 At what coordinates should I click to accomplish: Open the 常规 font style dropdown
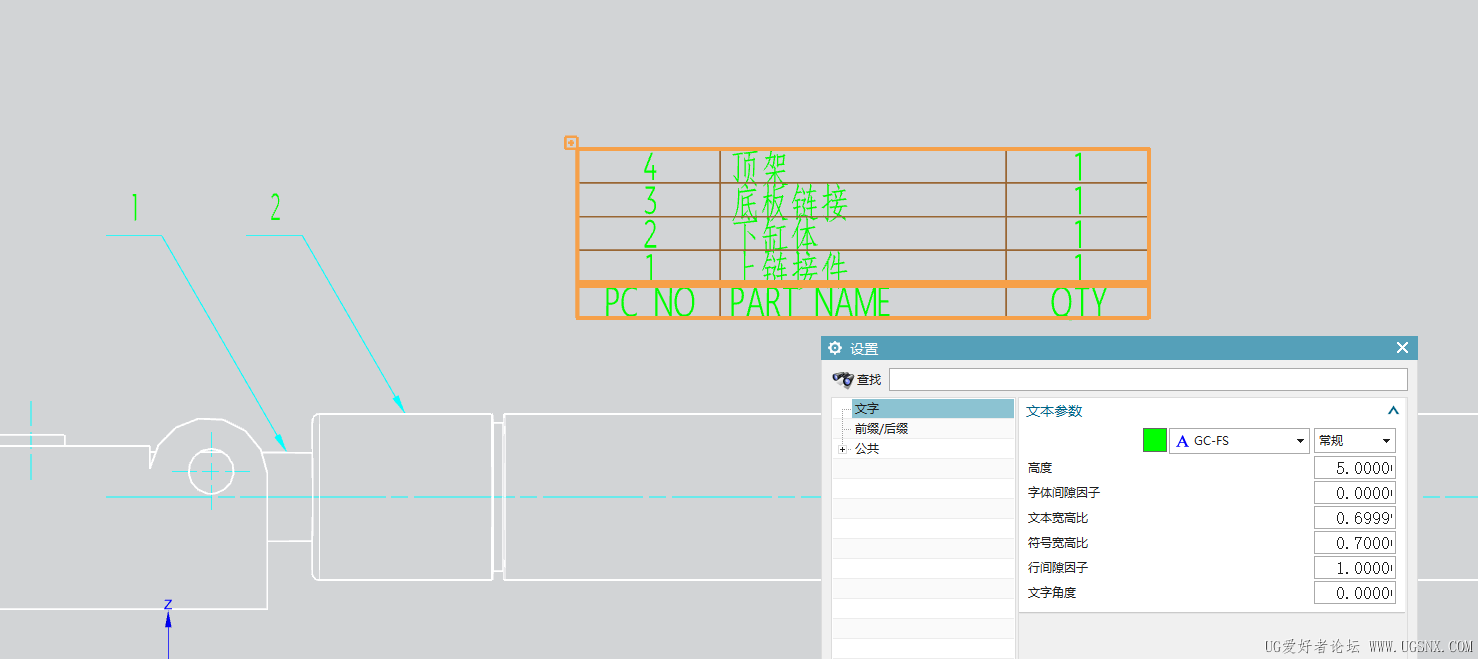pos(1355,440)
